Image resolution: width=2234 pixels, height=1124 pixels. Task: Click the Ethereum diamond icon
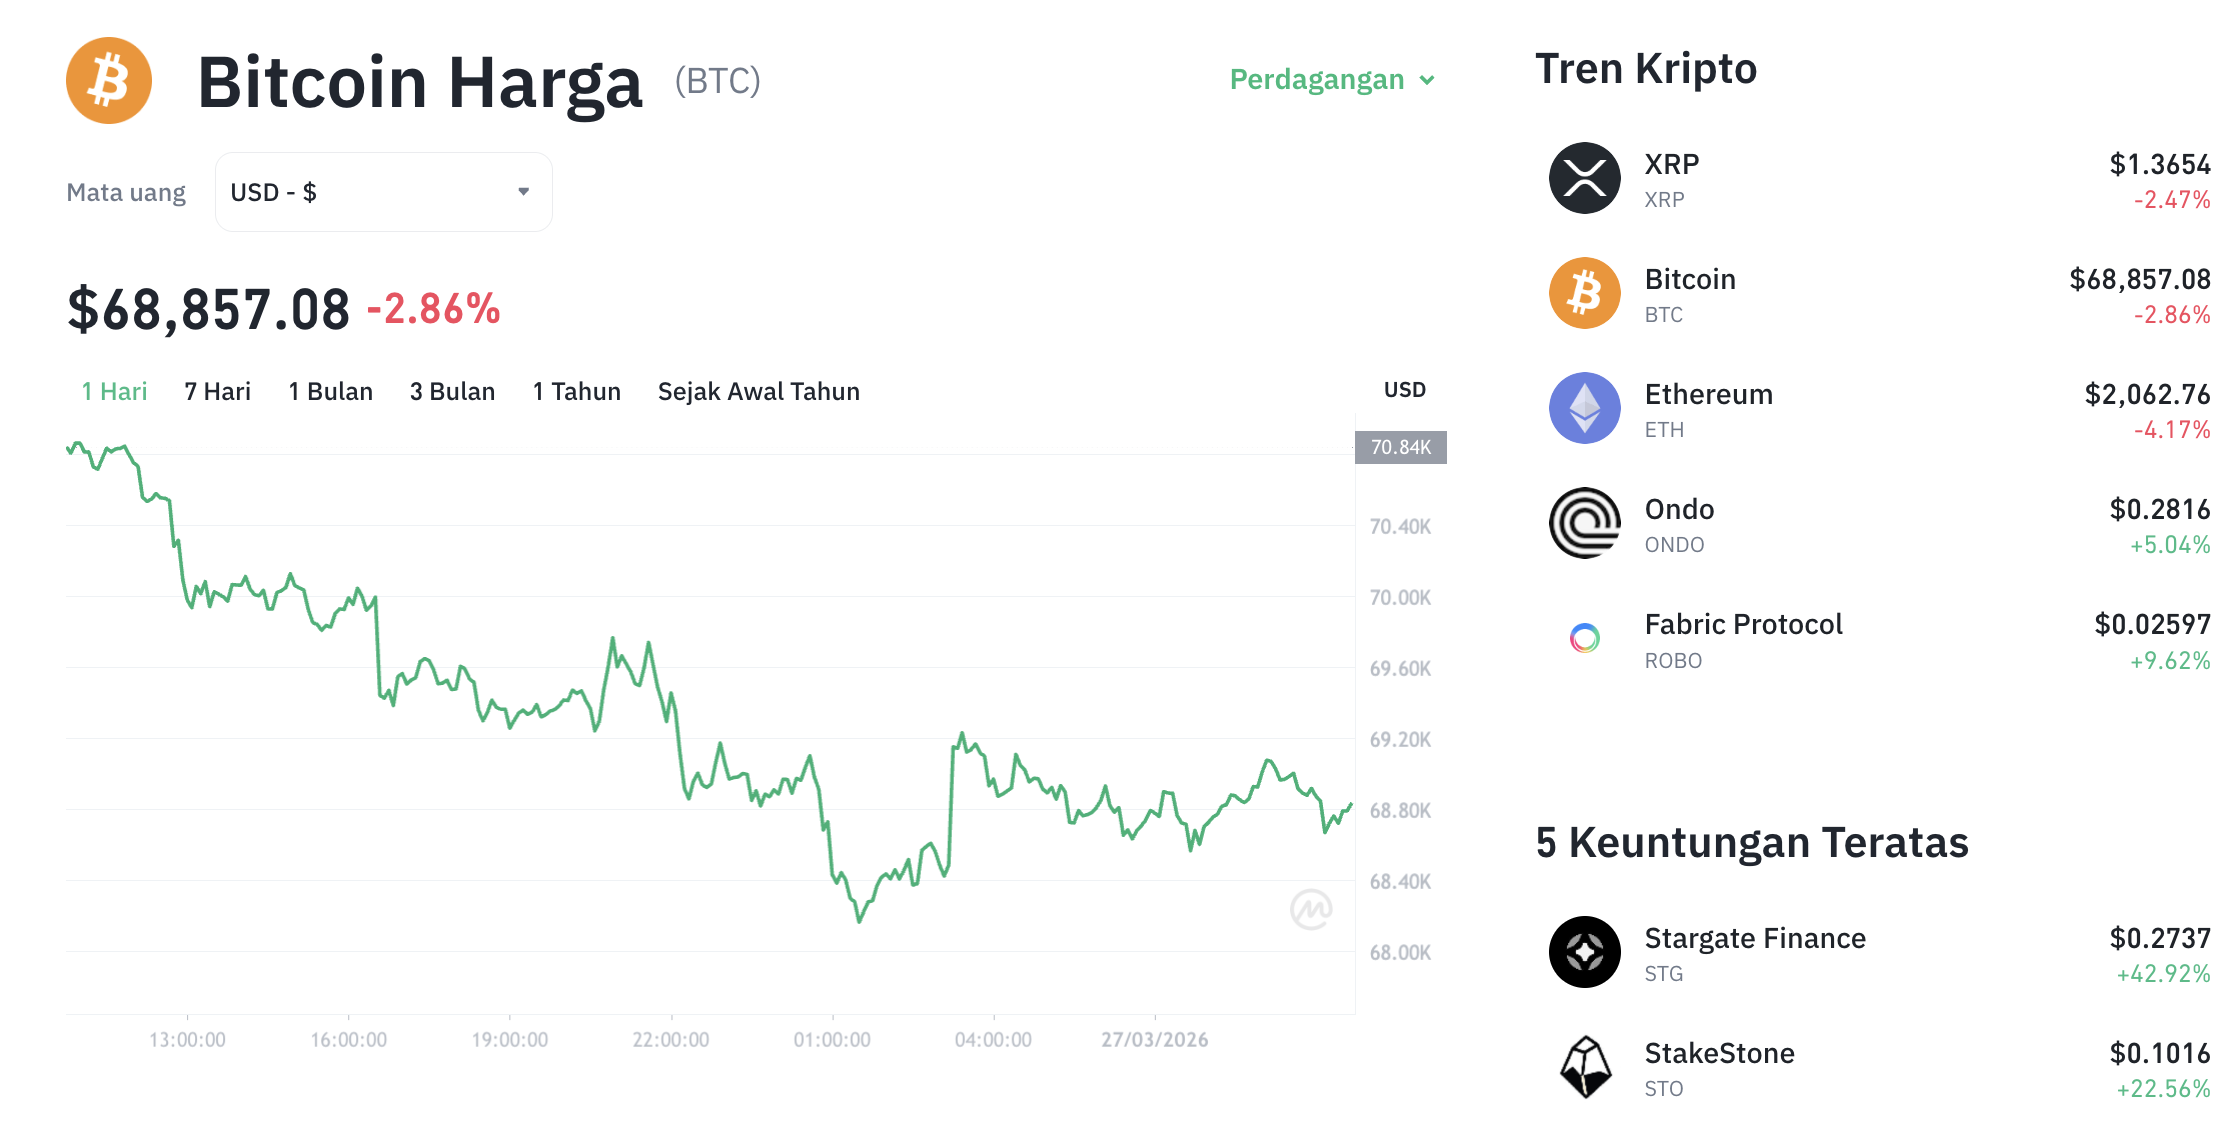[1583, 407]
